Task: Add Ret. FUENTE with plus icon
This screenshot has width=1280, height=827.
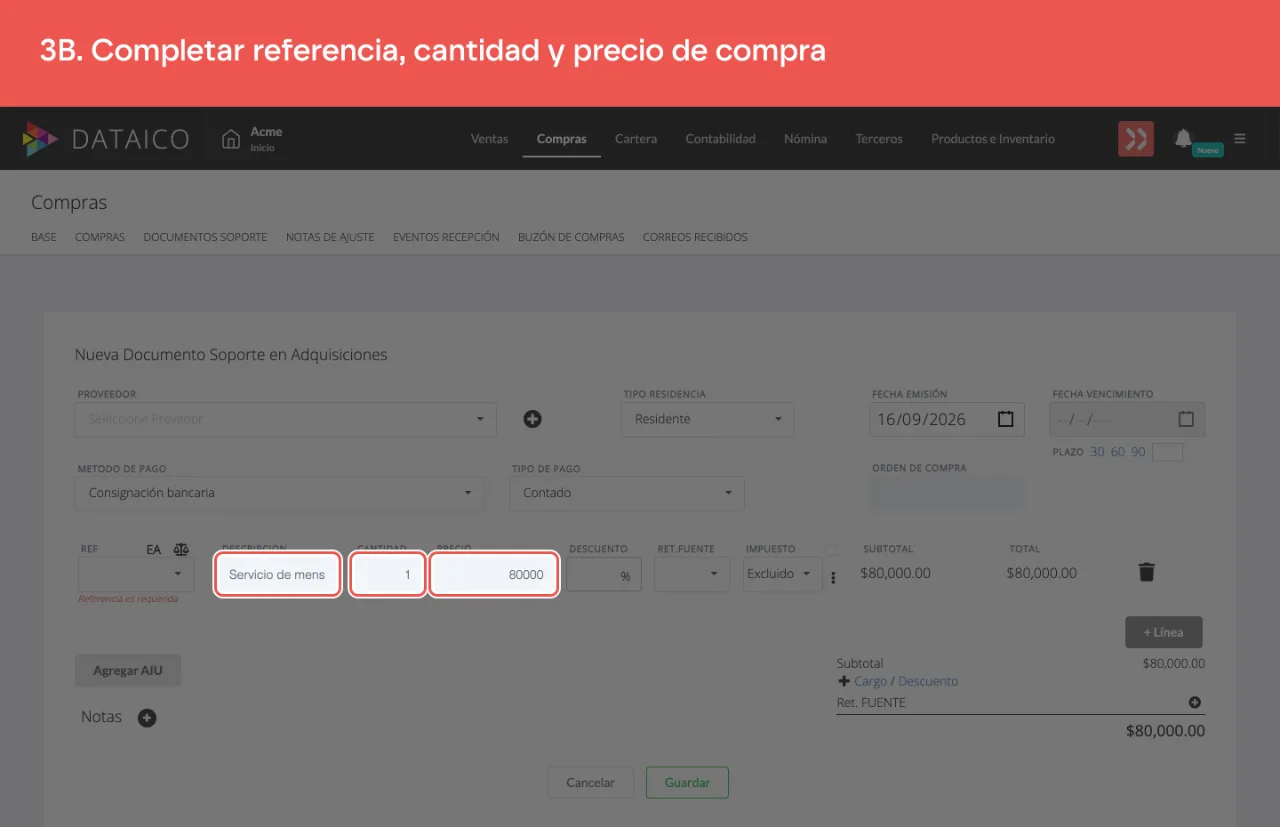Action: (1195, 703)
